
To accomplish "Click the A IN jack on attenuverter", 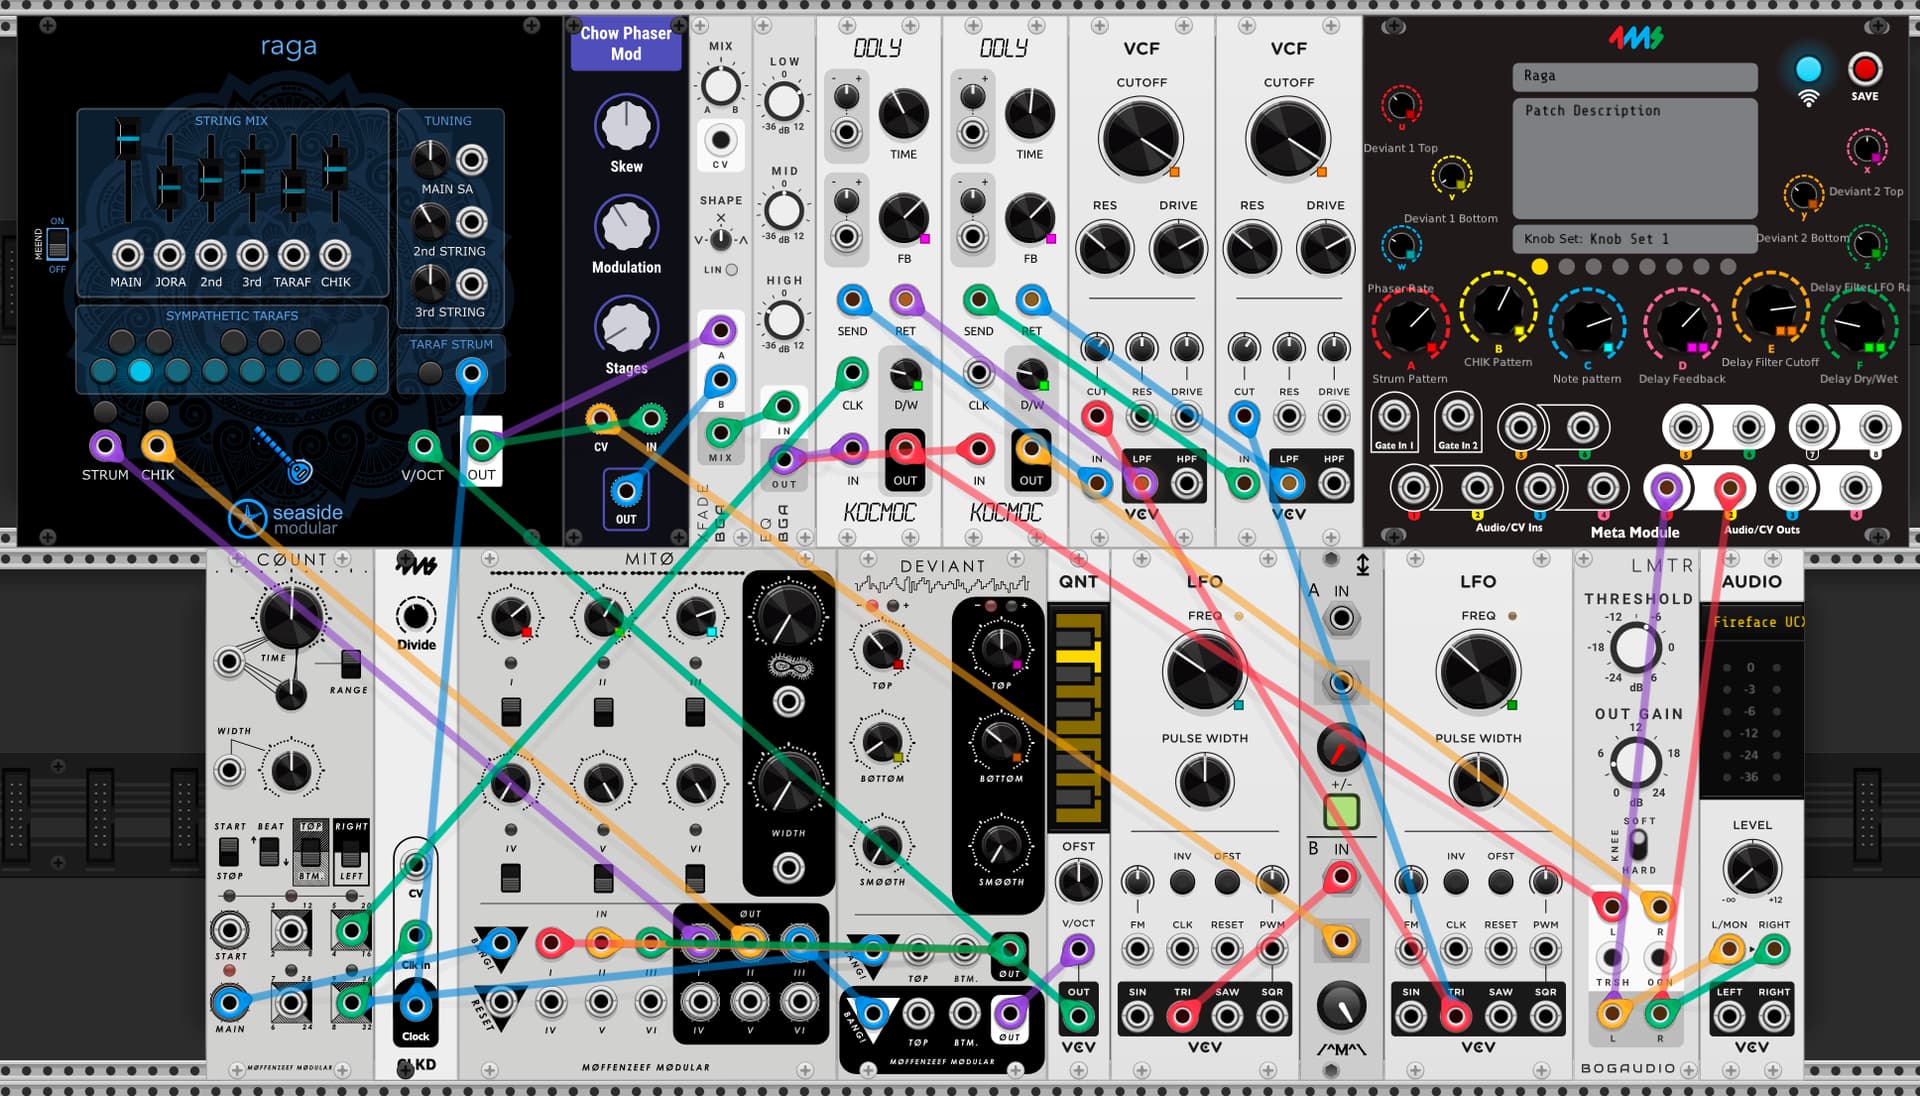I will pos(1341,619).
